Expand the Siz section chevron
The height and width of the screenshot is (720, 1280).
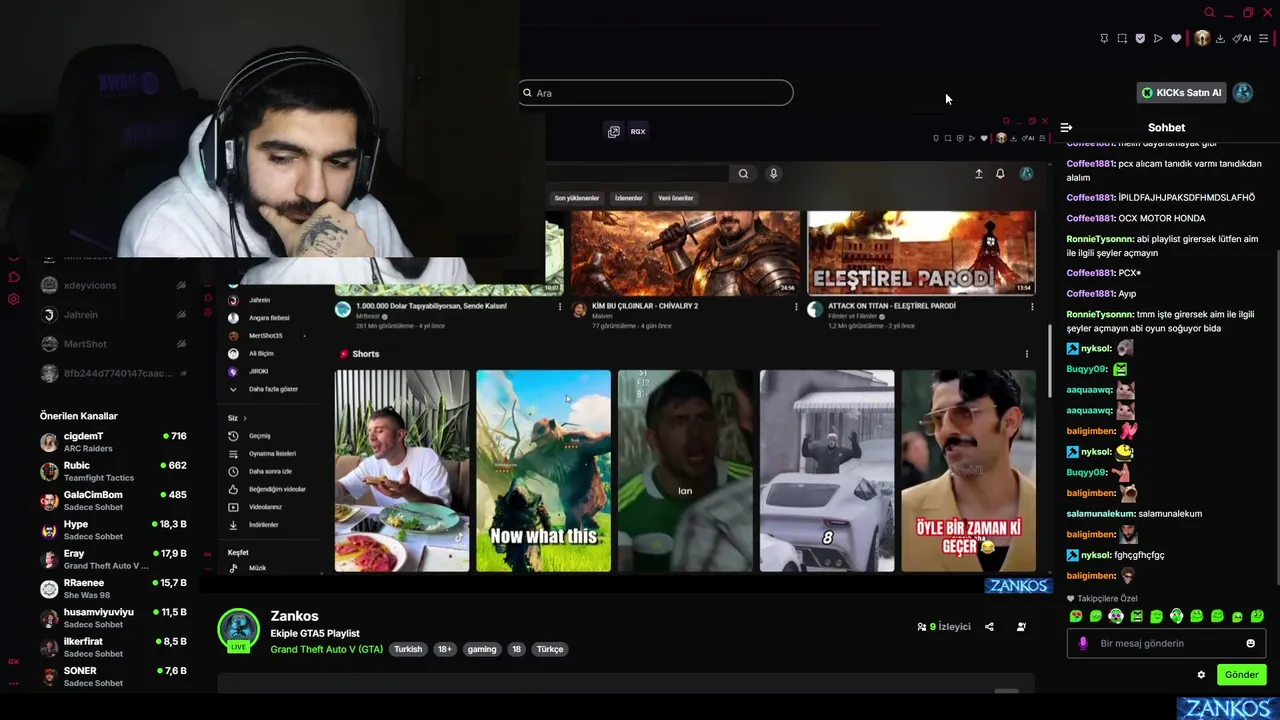(244, 418)
